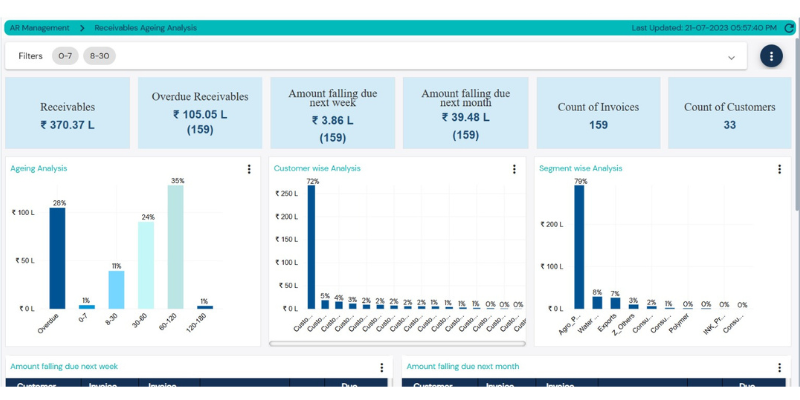Click the Overdue Receivables card
800x400 pixels.
tap(199, 113)
